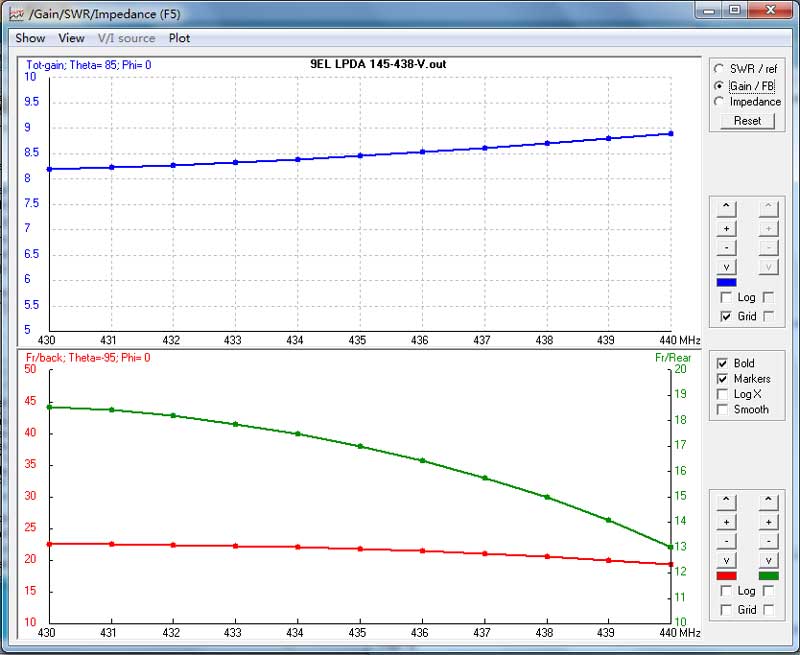Click the plus button for the red Fr/back trace
The height and width of the screenshot is (655, 800).
tap(726, 522)
